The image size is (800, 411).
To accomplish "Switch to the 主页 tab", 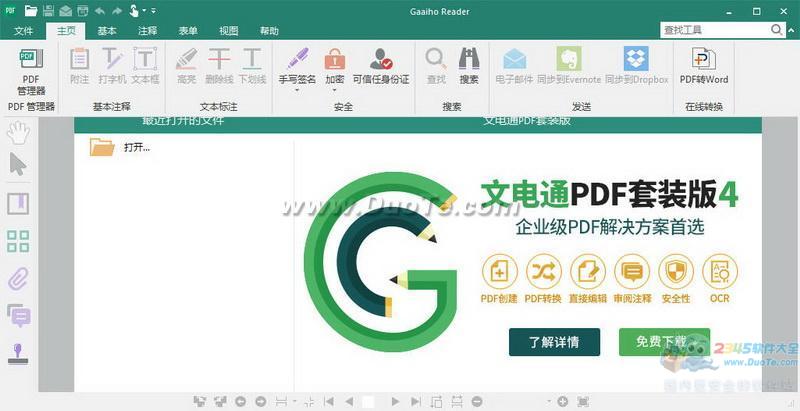I will pos(66,31).
